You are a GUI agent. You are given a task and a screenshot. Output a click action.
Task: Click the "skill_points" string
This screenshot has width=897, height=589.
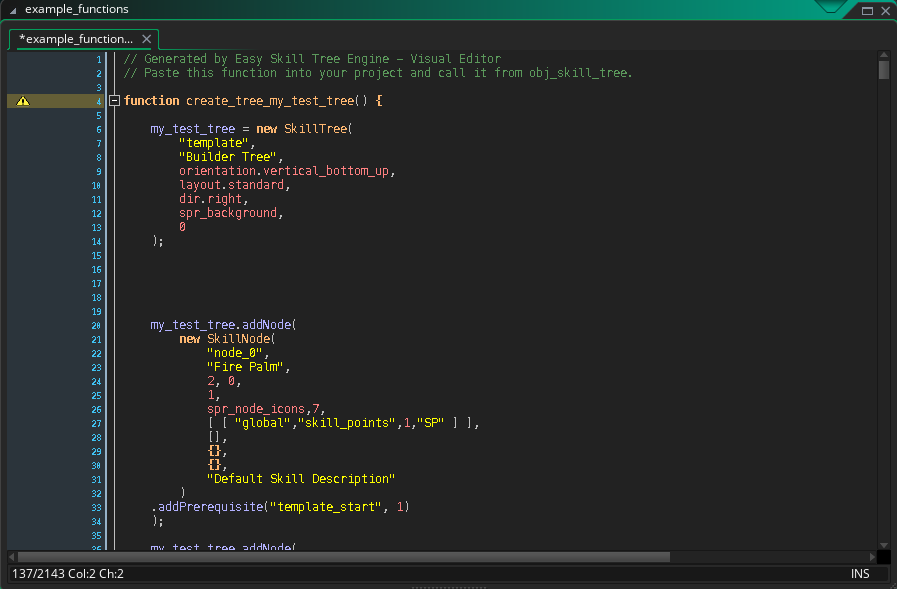pyautogui.click(x=347, y=423)
